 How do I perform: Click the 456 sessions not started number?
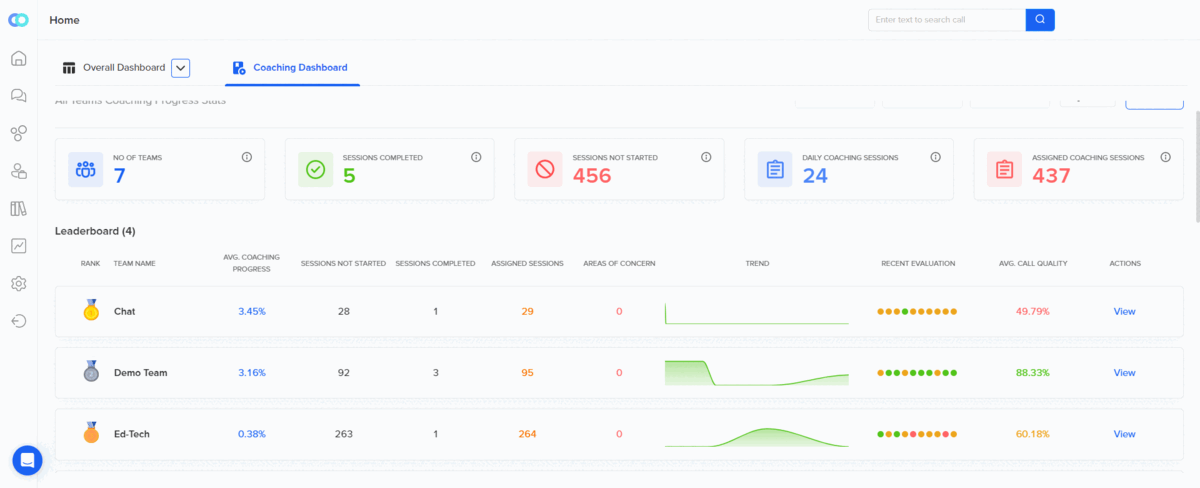(x=592, y=176)
